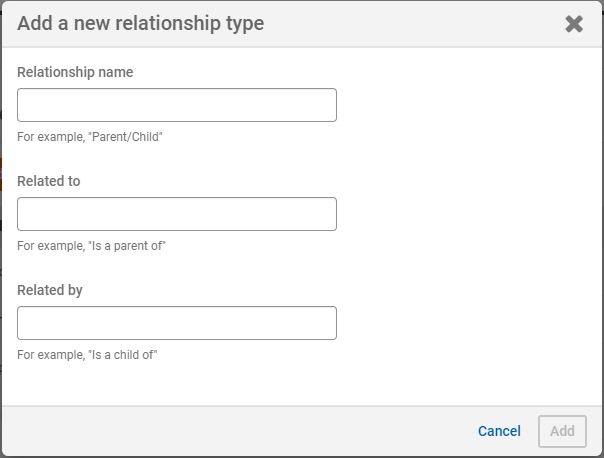Focus the Related to input box
This screenshot has width=604, height=458.
click(177, 214)
